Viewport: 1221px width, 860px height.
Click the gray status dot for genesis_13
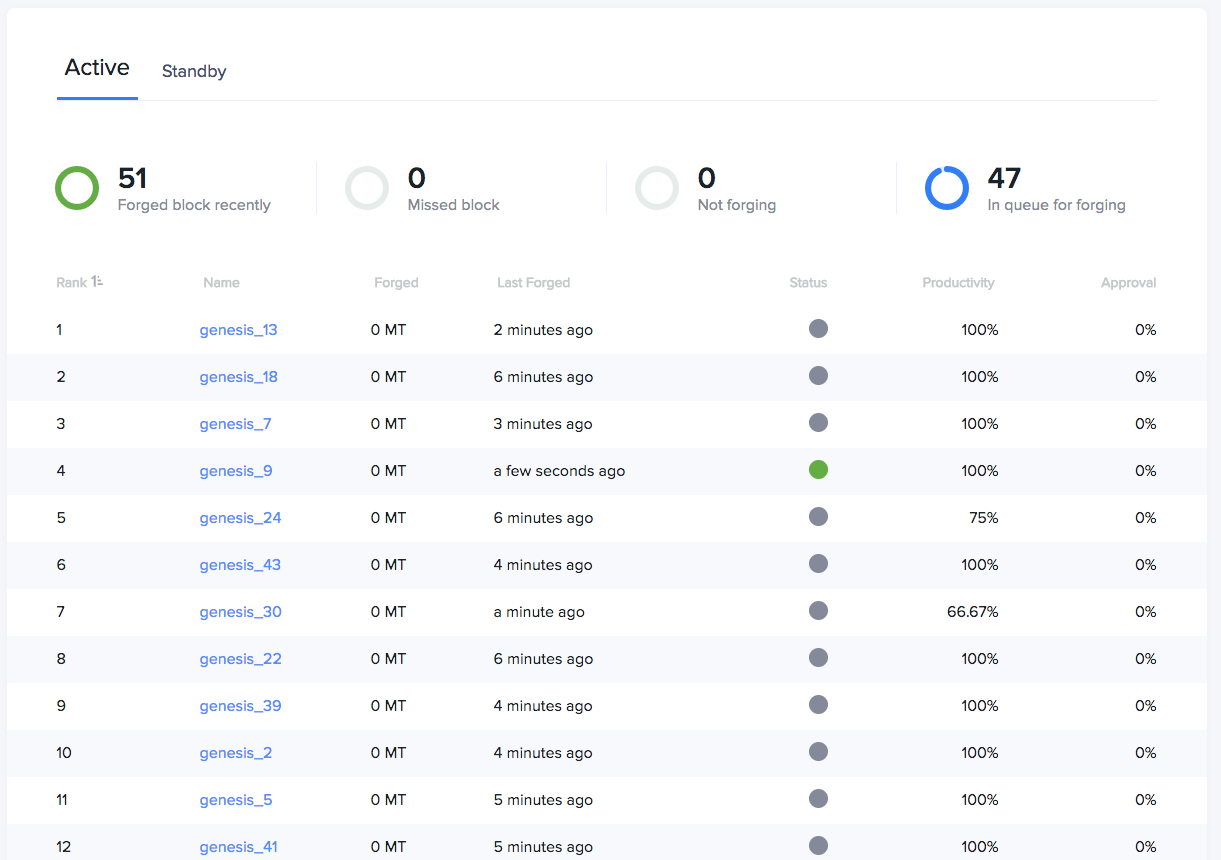818,329
